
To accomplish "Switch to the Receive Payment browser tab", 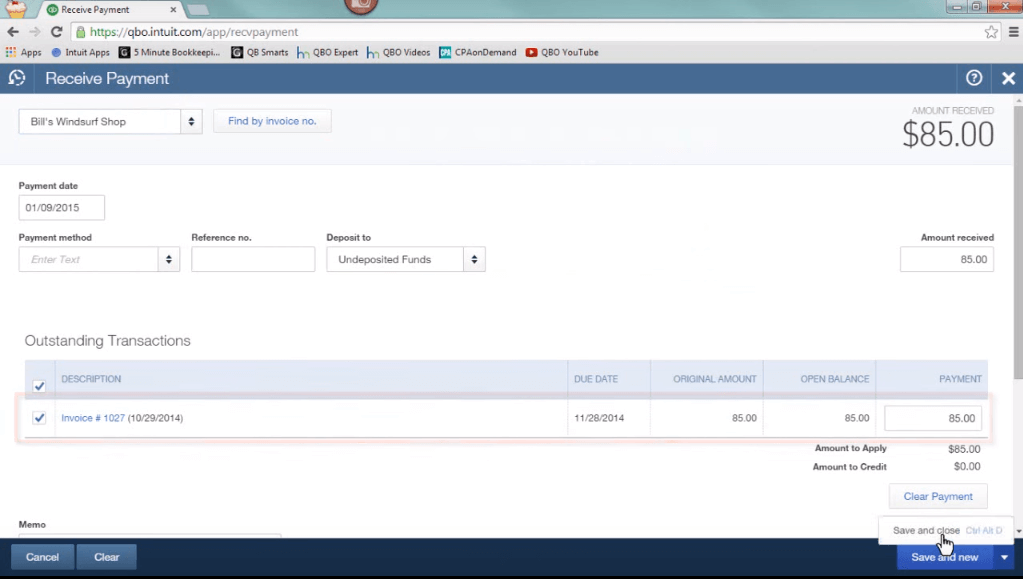I will point(95,8).
